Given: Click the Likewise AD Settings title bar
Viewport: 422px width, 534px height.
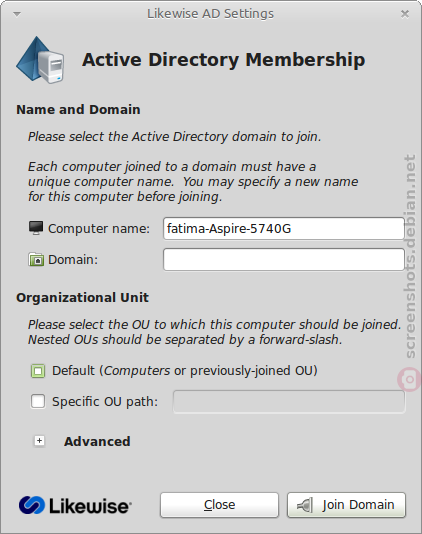Looking at the screenshot, I should pos(210,14).
